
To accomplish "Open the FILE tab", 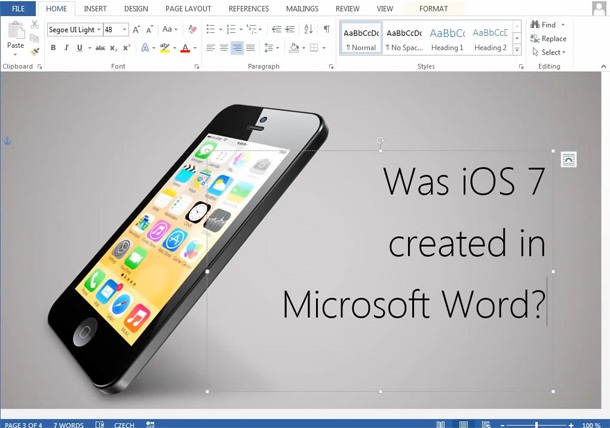I will (18, 9).
